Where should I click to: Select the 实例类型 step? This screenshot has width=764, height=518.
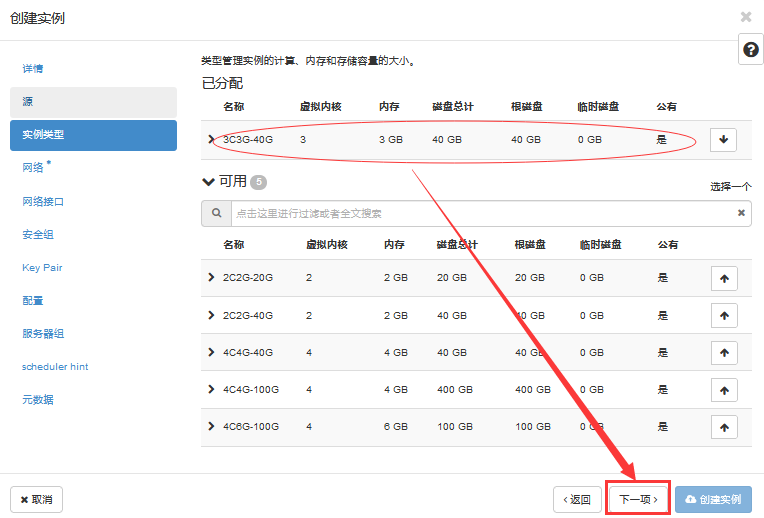click(x=93, y=135)
